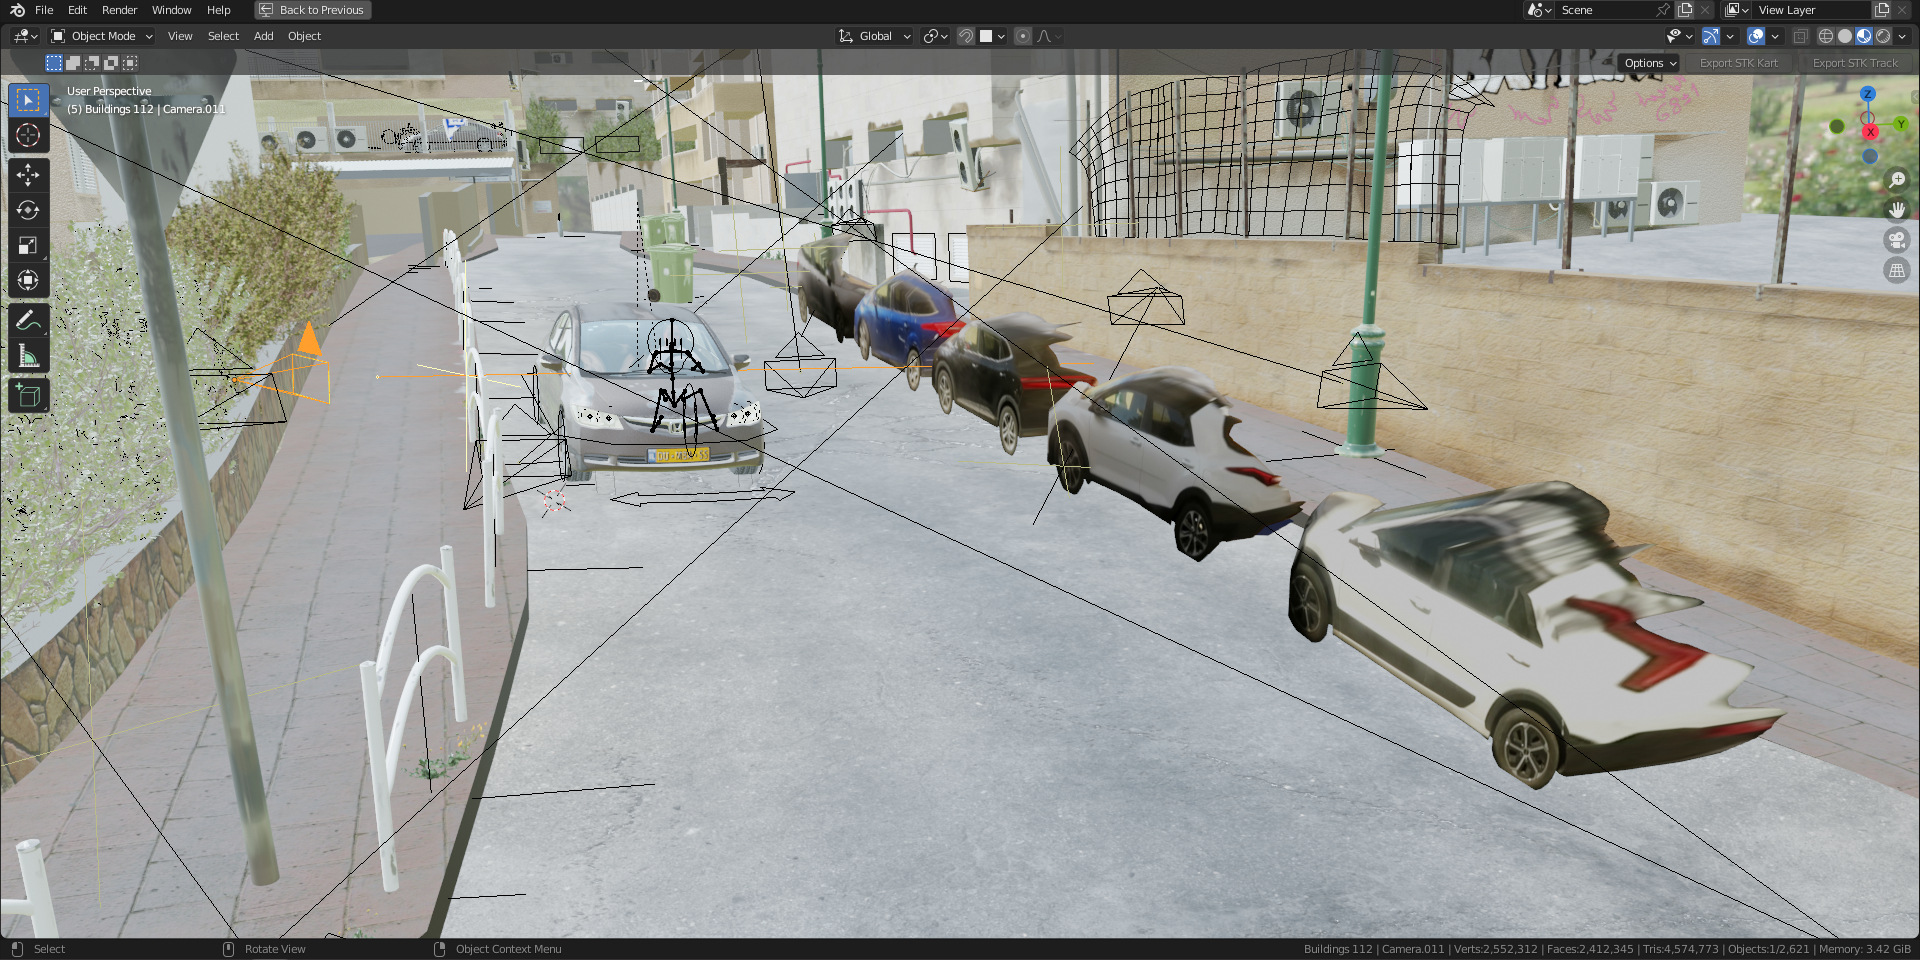Activate the Measure tool

[x=28, y=356]
